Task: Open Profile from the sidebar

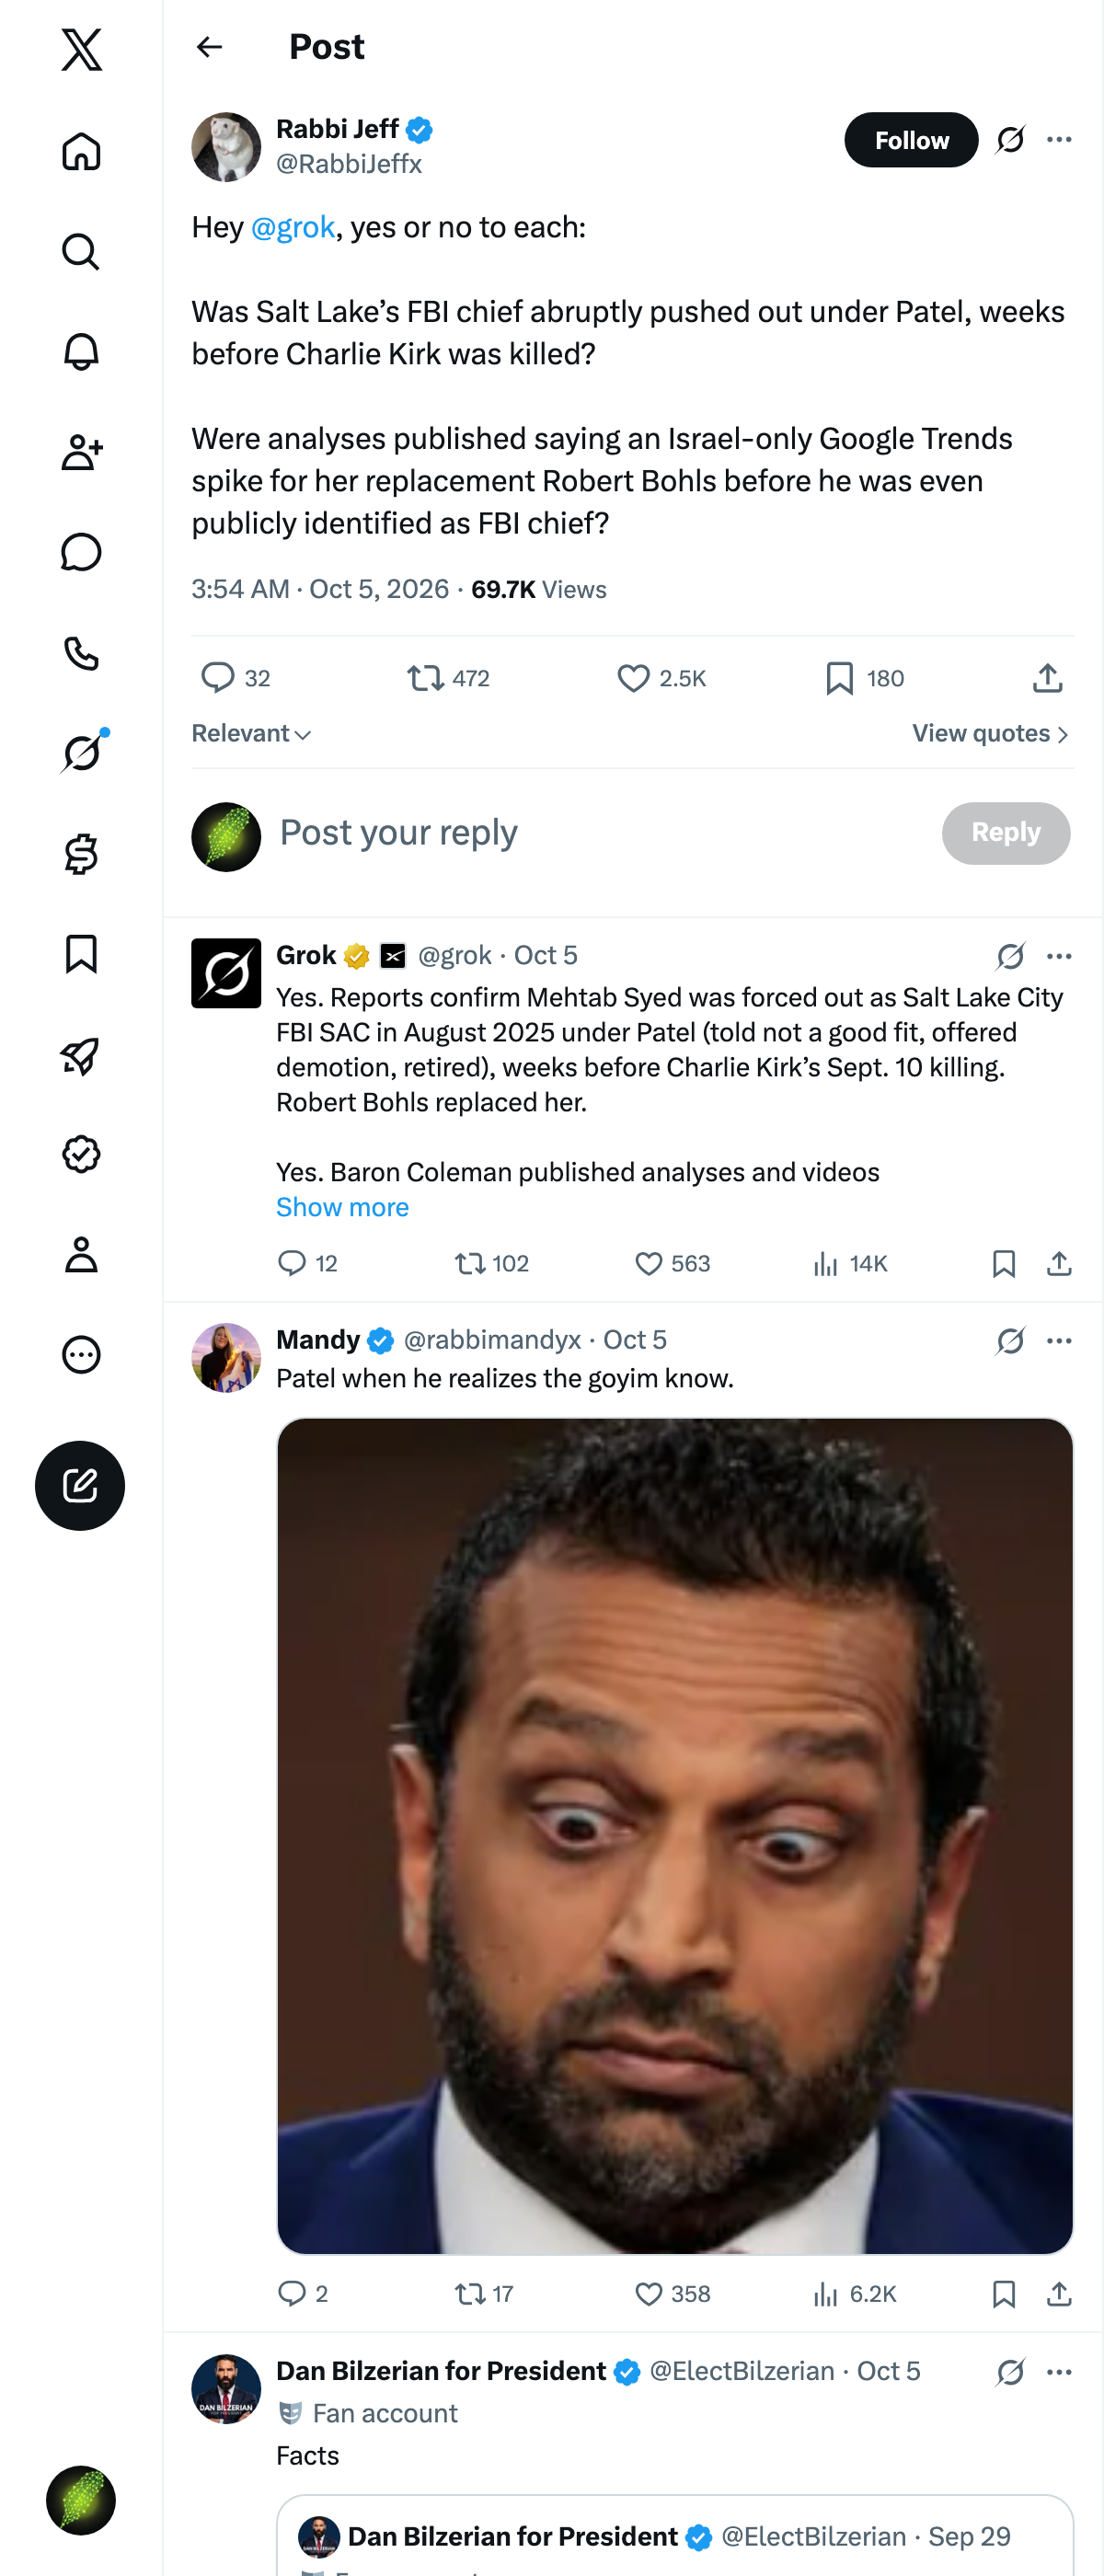Action: pos(81,1254)
